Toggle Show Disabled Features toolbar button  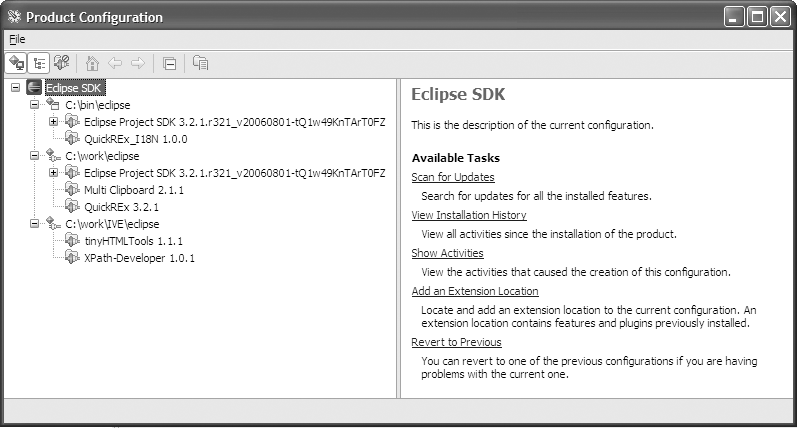pyautogui.click(x=61, y=63)
